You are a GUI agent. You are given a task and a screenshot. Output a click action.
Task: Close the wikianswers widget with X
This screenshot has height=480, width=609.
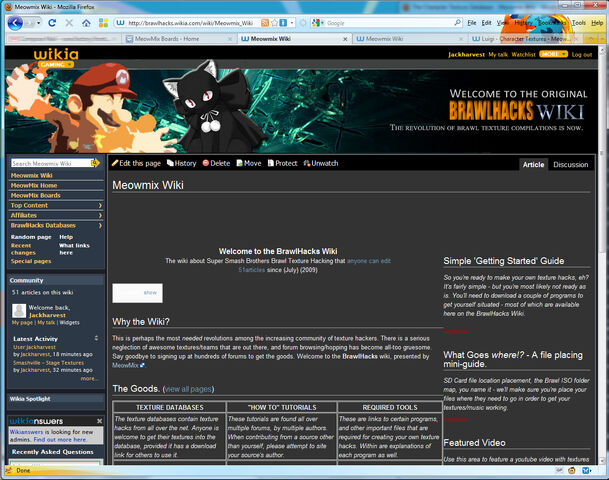[x=99, y=421]
